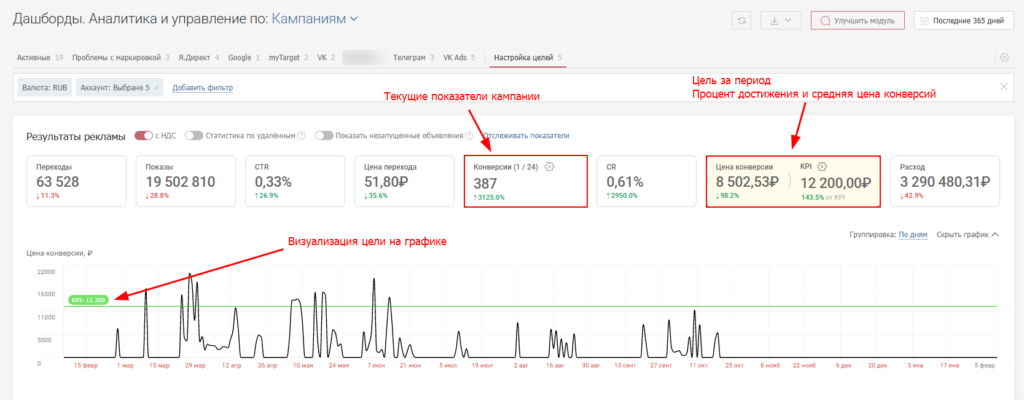Remove the Аккаунт: Выбрано 5 filter

coord(156,88)
